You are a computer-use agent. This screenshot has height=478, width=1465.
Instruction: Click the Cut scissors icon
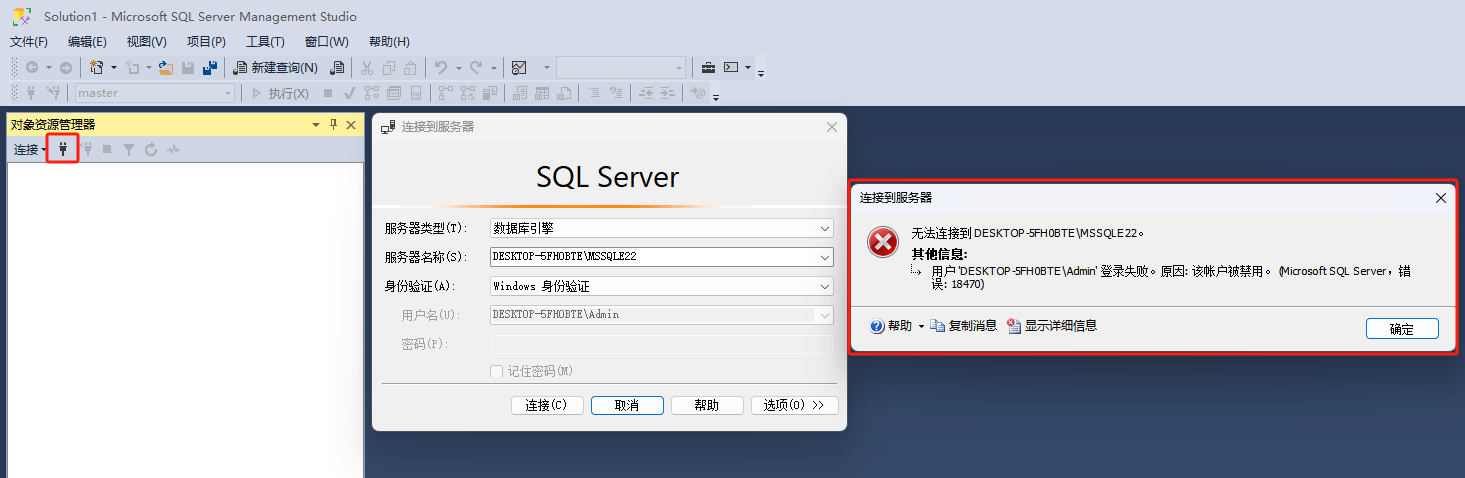tap(367, 67)
